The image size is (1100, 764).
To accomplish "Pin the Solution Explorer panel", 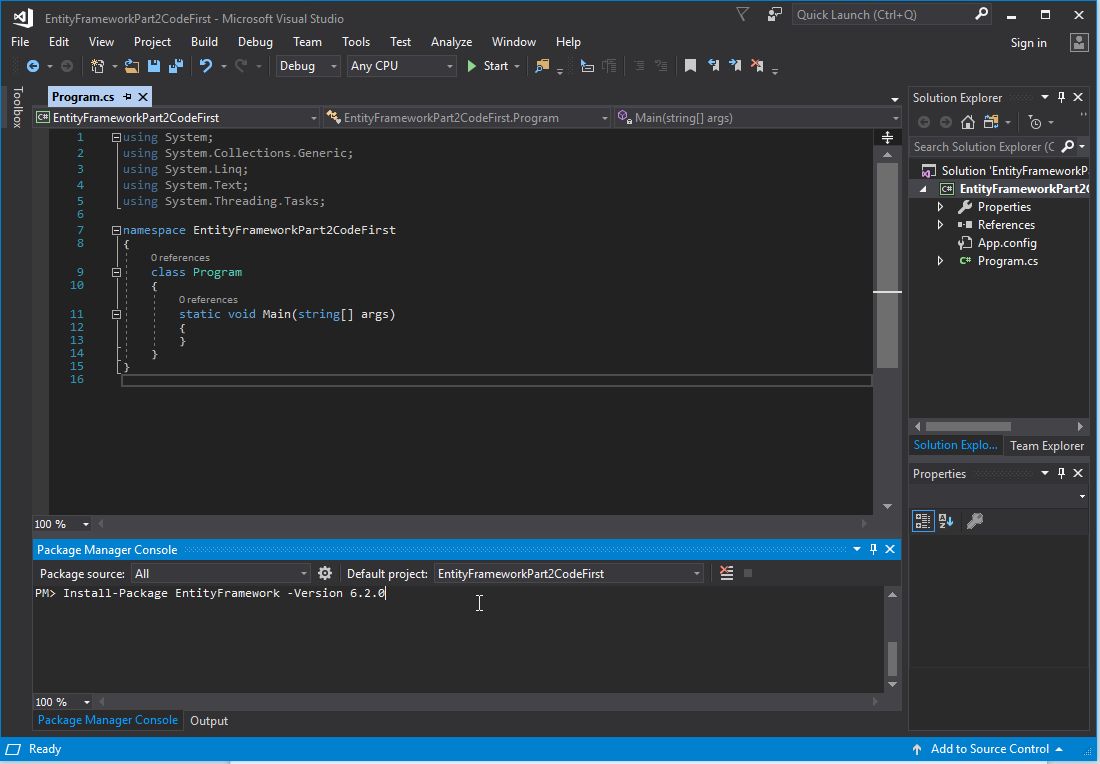I will (1061, 97).
